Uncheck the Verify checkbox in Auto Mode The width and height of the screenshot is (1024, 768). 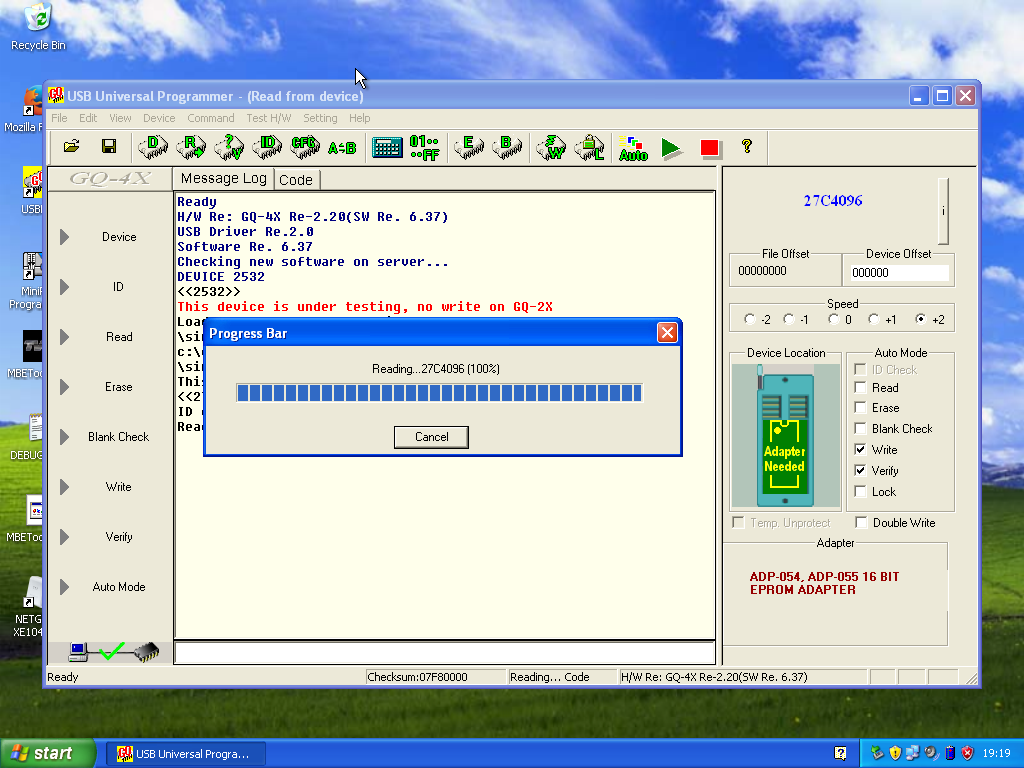coord(860,471)
